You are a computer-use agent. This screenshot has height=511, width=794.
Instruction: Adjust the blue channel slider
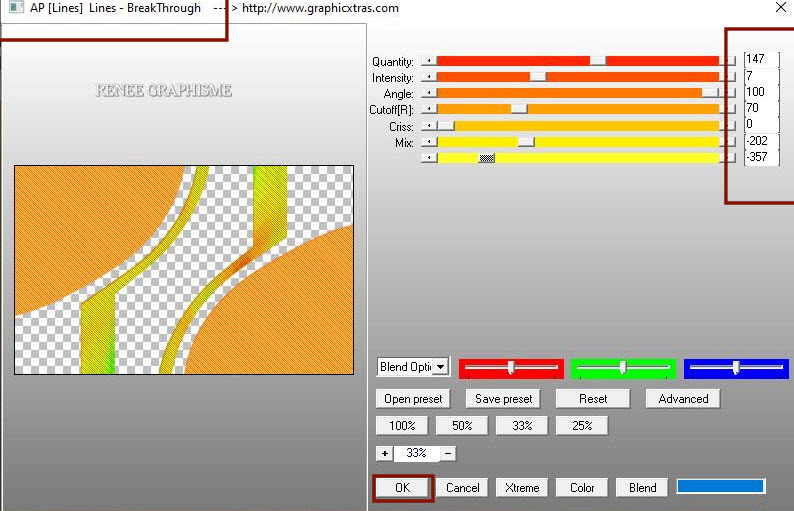pyautogui.click(x=736, y=367)
